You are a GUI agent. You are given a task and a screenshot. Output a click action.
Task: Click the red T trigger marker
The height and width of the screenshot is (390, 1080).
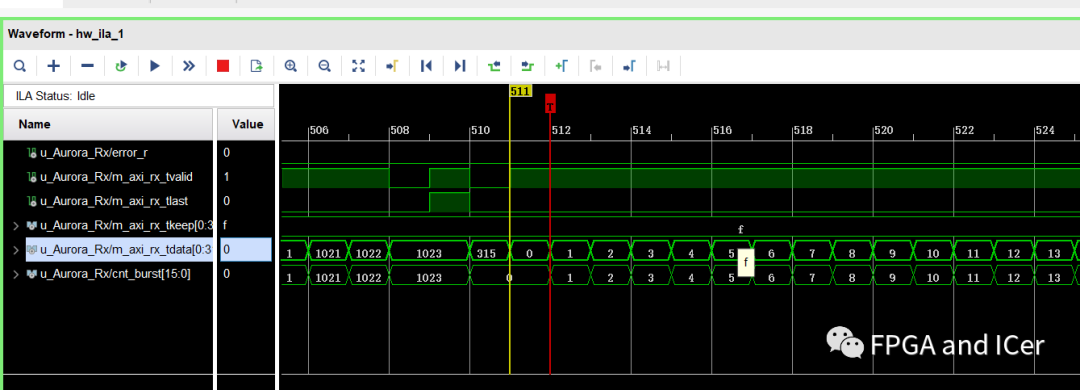(x=550, y=104)
